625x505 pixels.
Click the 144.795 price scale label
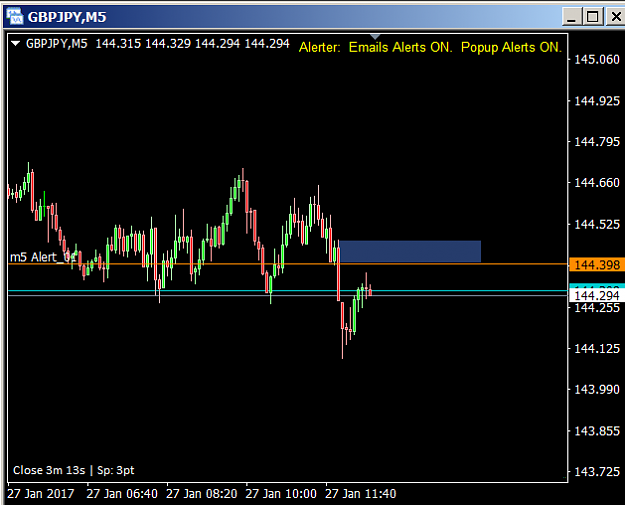click(x=597, y=141)
